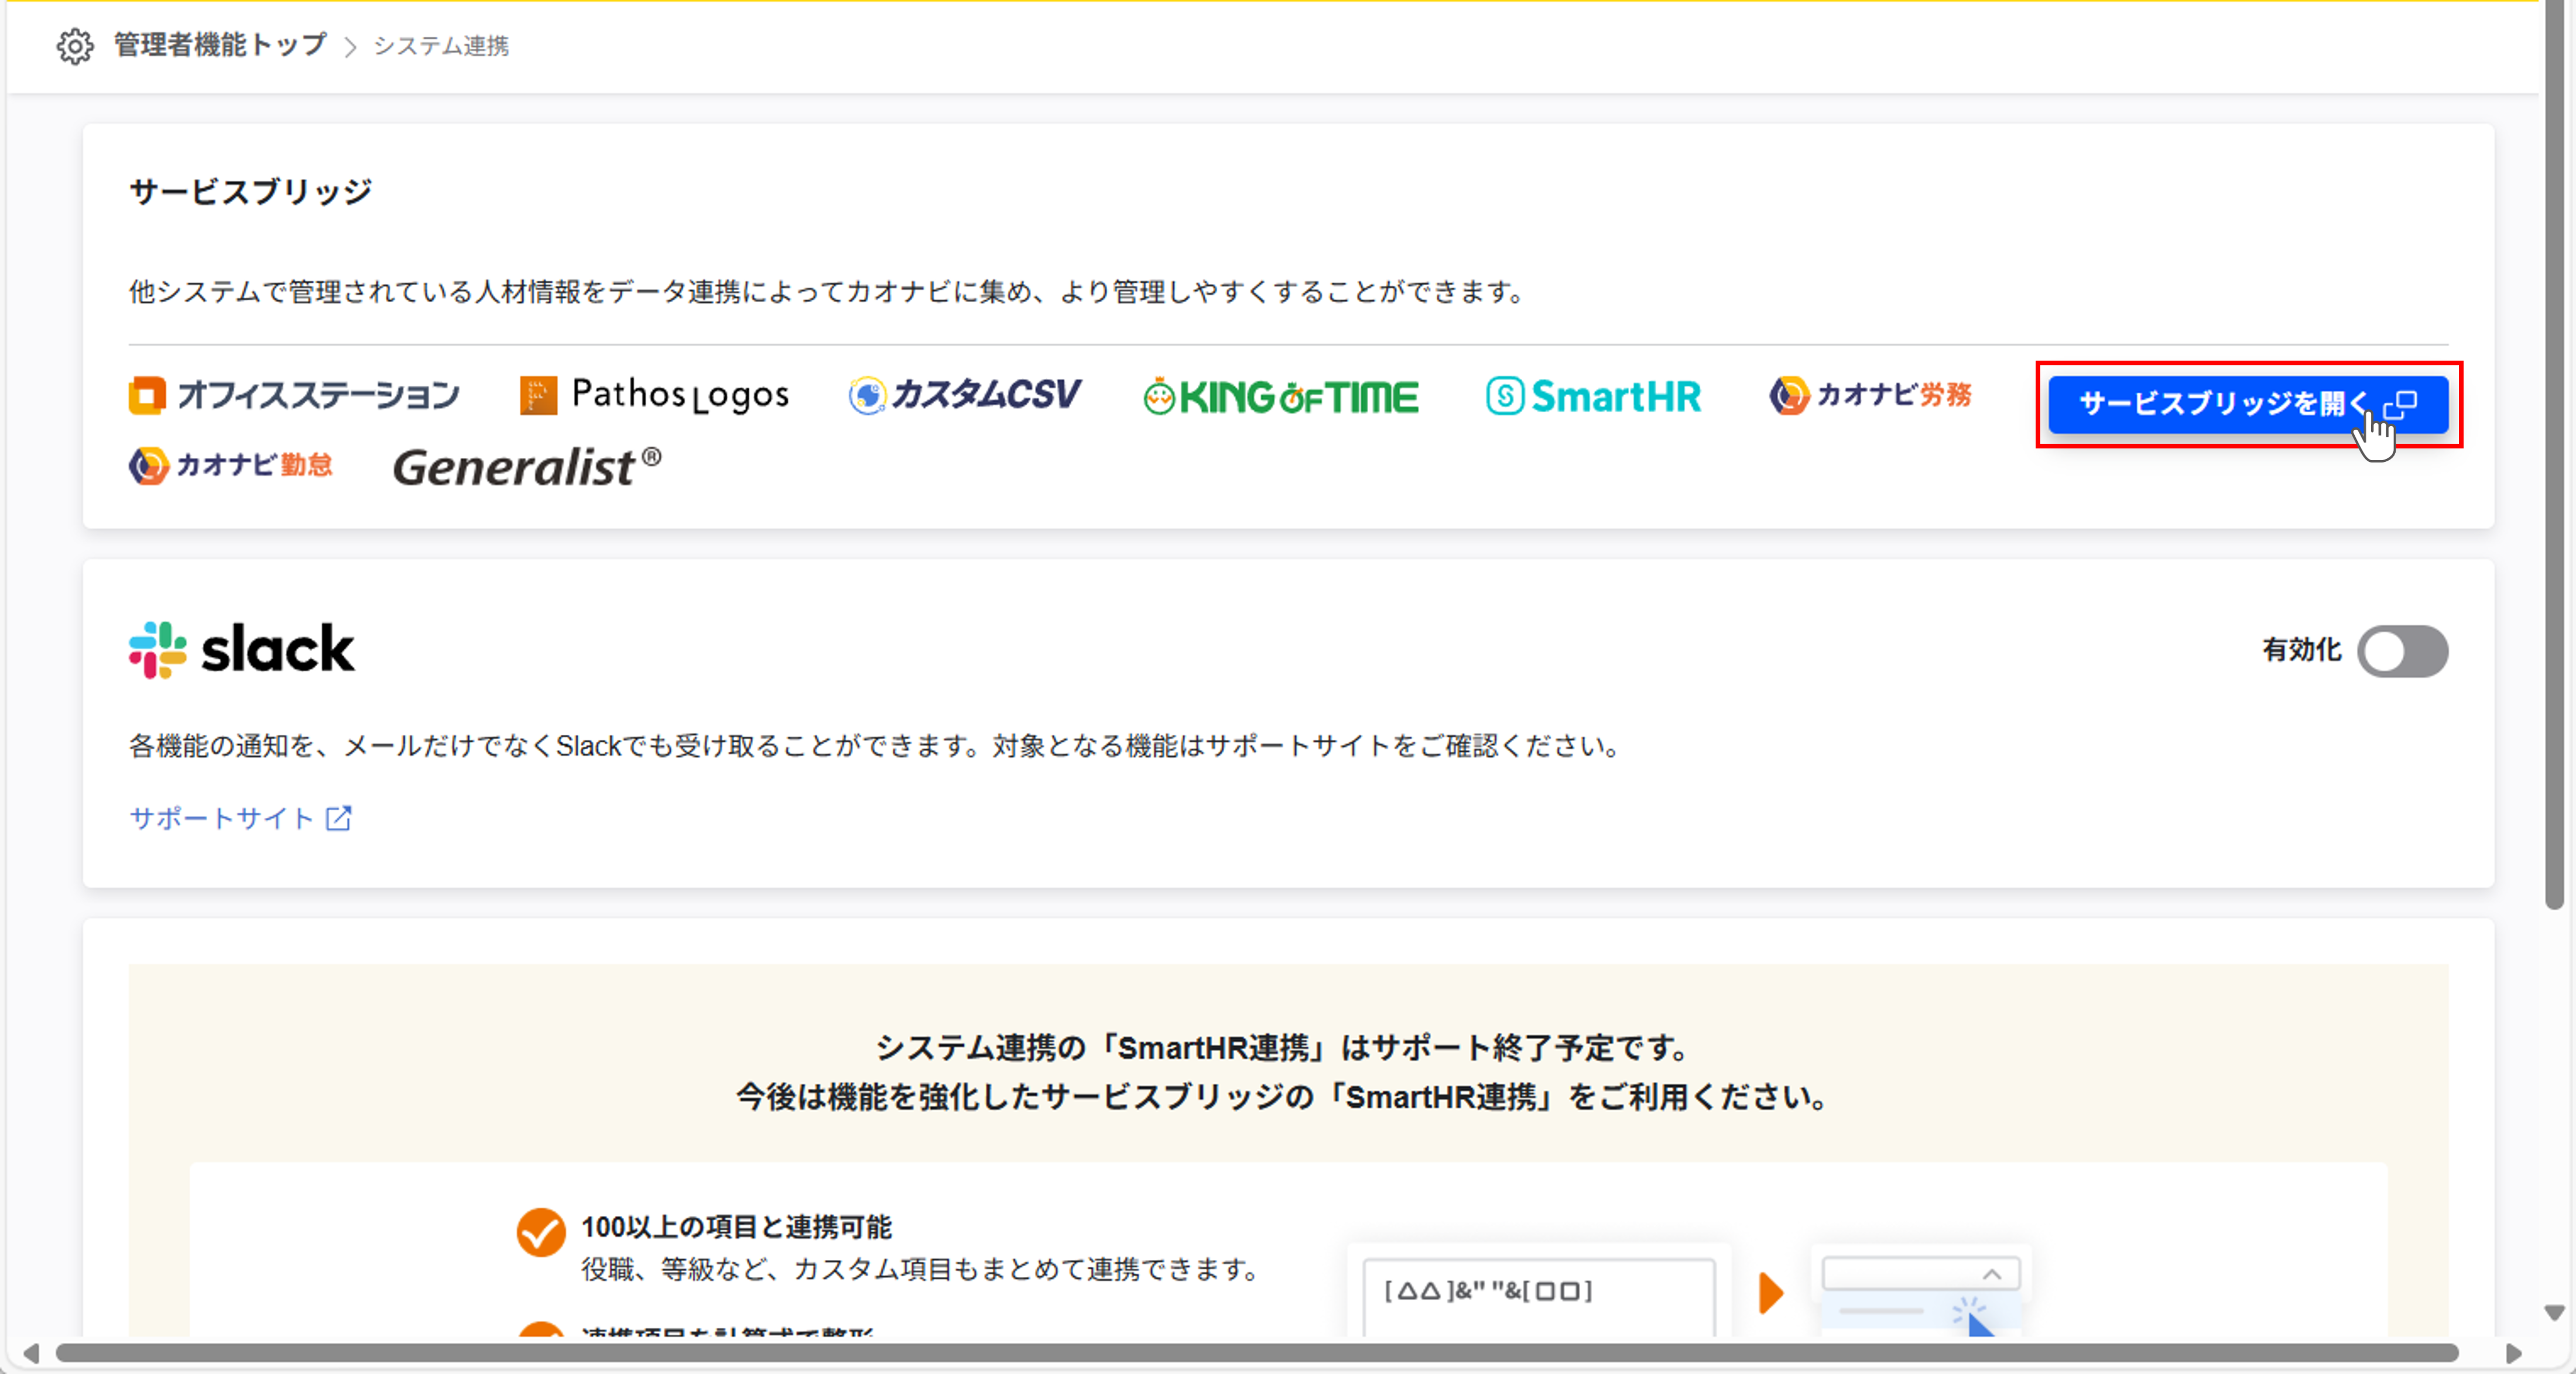This screenshot has height=1374, width=2576.
Task: Click the external link icon after サポートサイト
Action: (x=339, y=818)
